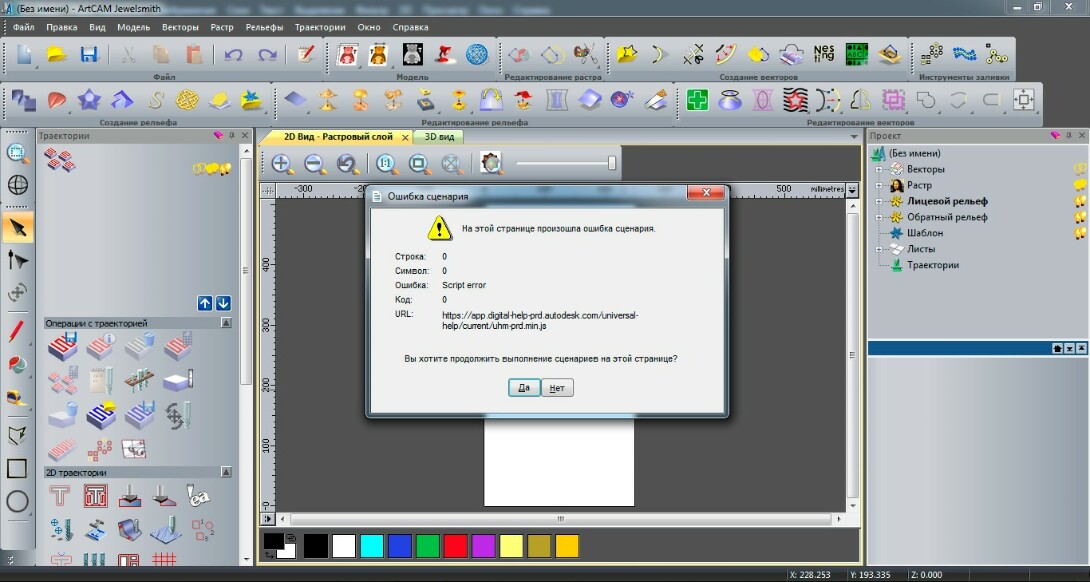The width and height of the screenshot is (1090, 582).
Task: Switch to the 3D вид tab
Action: [x=439, y=137]
